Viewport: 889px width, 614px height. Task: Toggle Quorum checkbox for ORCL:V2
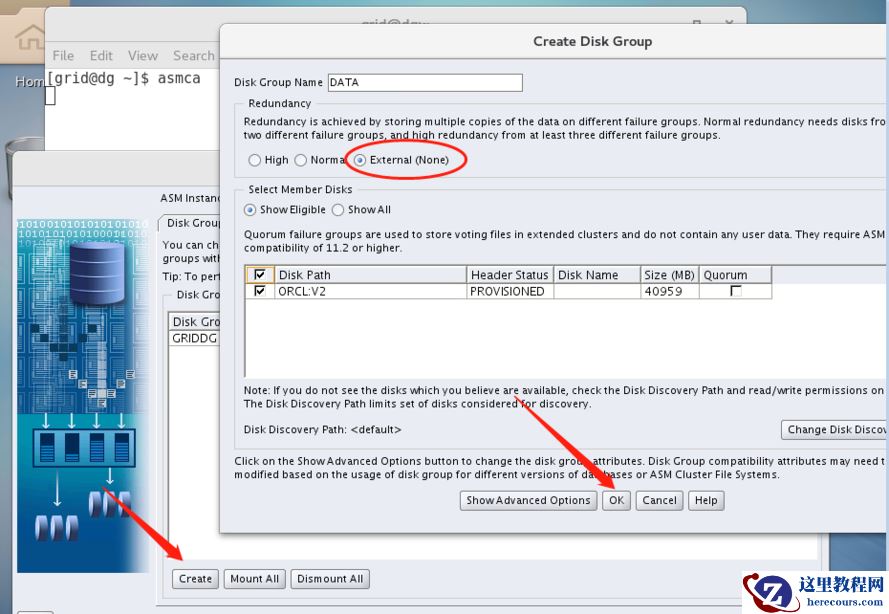click(x=736, y=291)
